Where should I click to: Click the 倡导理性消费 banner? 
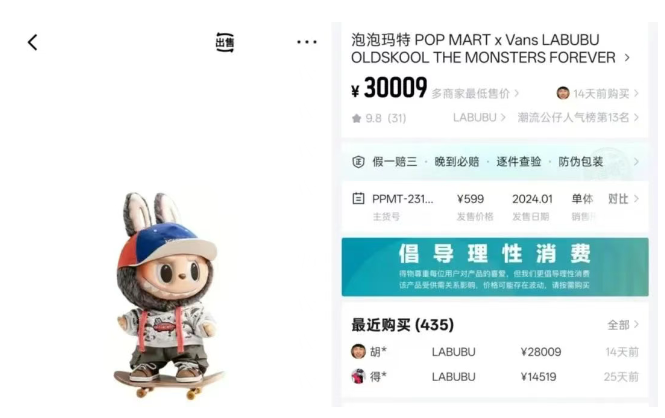pos(495,267)
